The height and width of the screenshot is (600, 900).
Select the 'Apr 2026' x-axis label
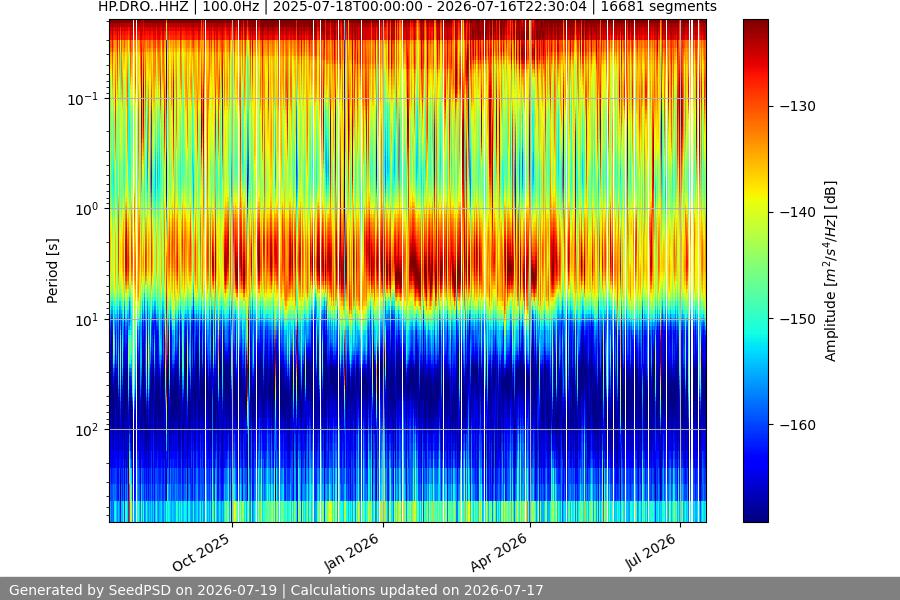[499, 552]
